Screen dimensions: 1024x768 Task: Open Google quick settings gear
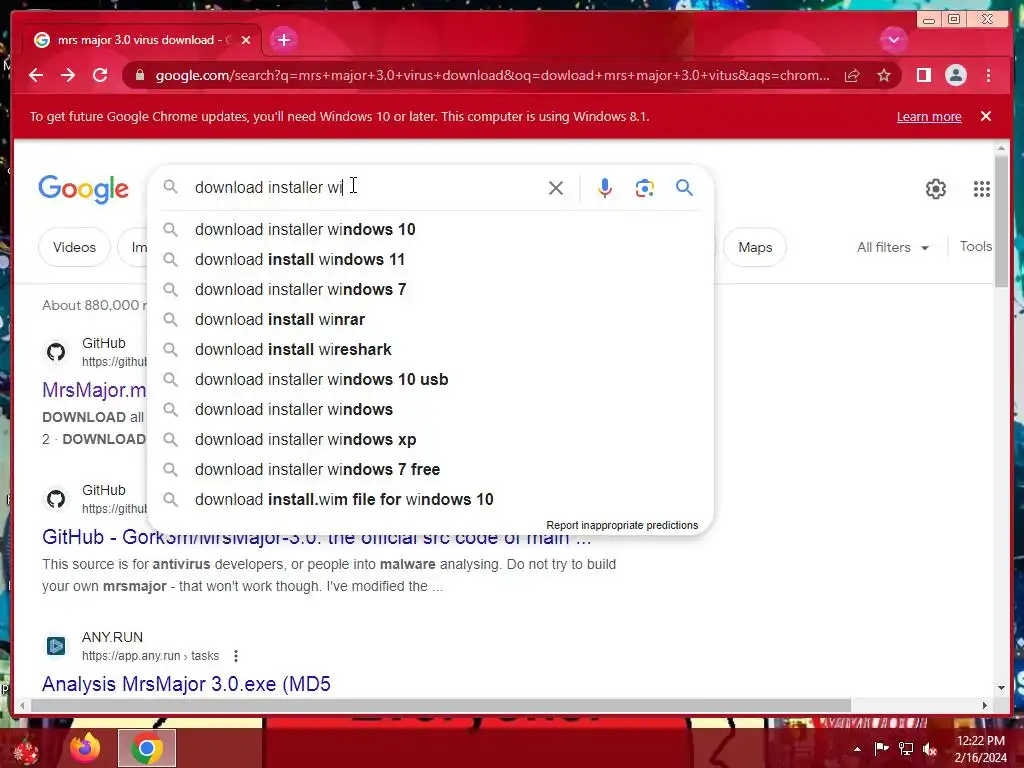coord(935,189)
